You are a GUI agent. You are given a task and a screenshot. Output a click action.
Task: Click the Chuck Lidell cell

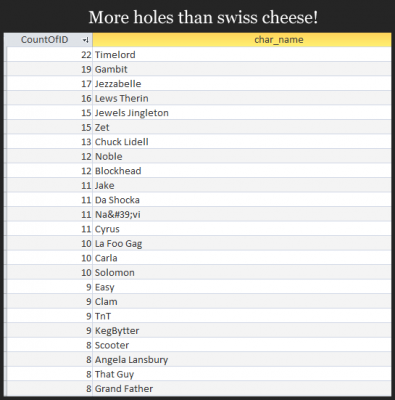point(242,142)
